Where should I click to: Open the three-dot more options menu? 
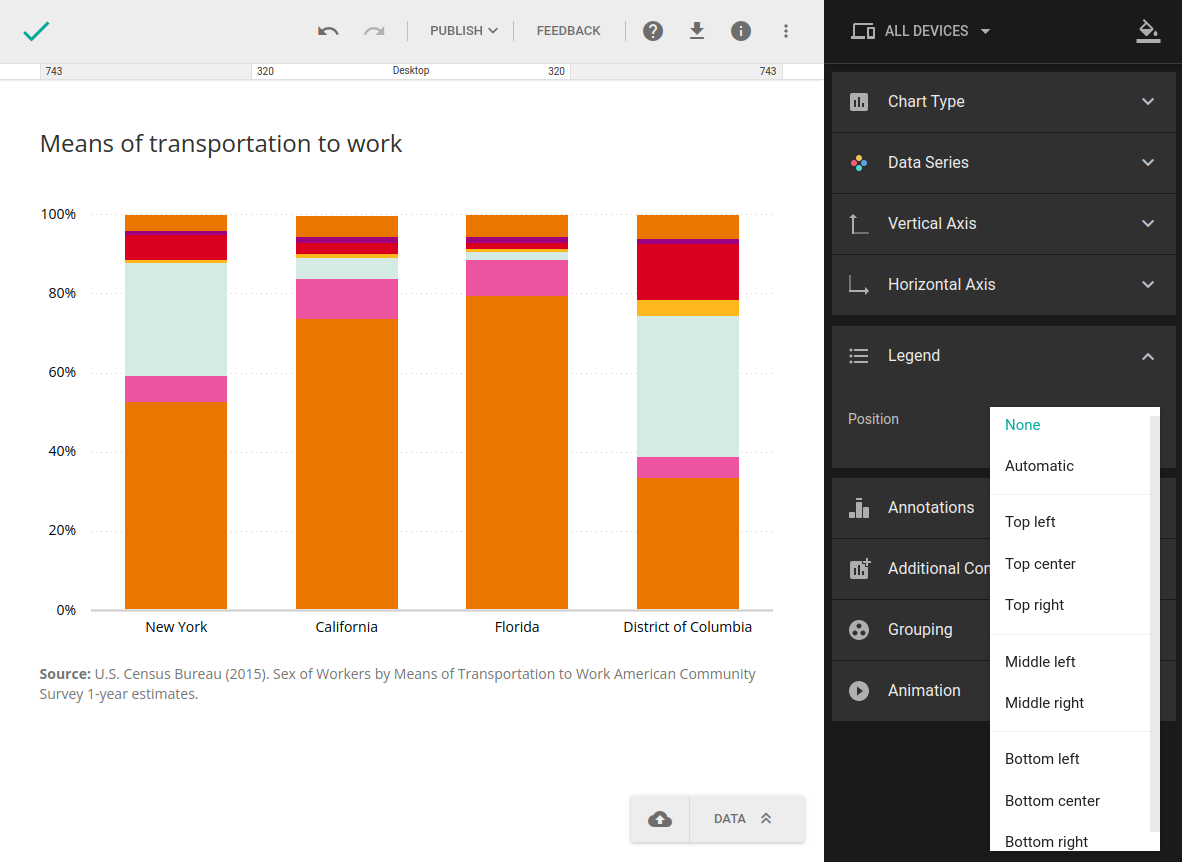(786, 31)
